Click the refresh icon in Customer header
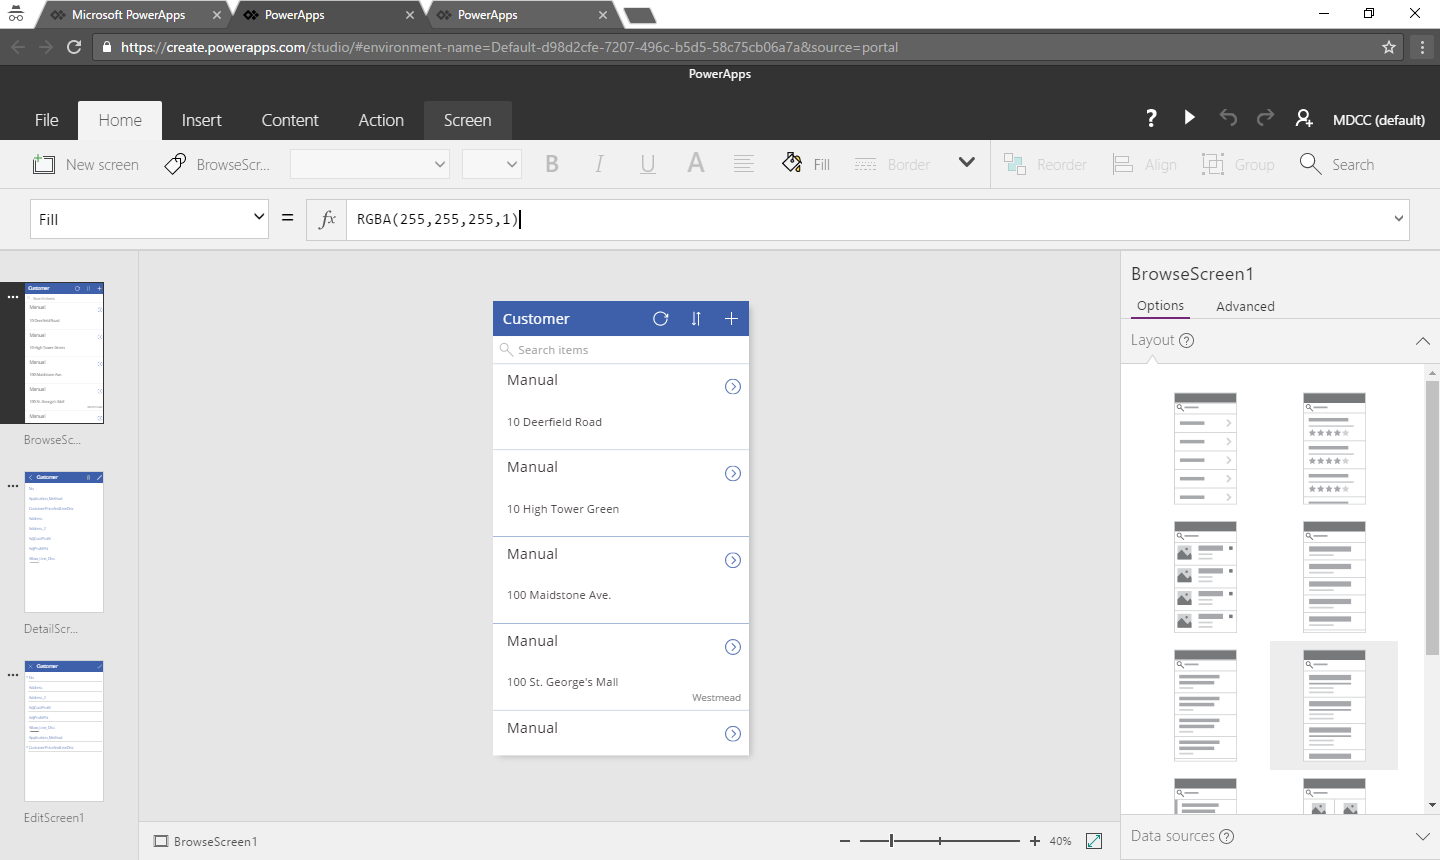 click(x=660, y=319)
